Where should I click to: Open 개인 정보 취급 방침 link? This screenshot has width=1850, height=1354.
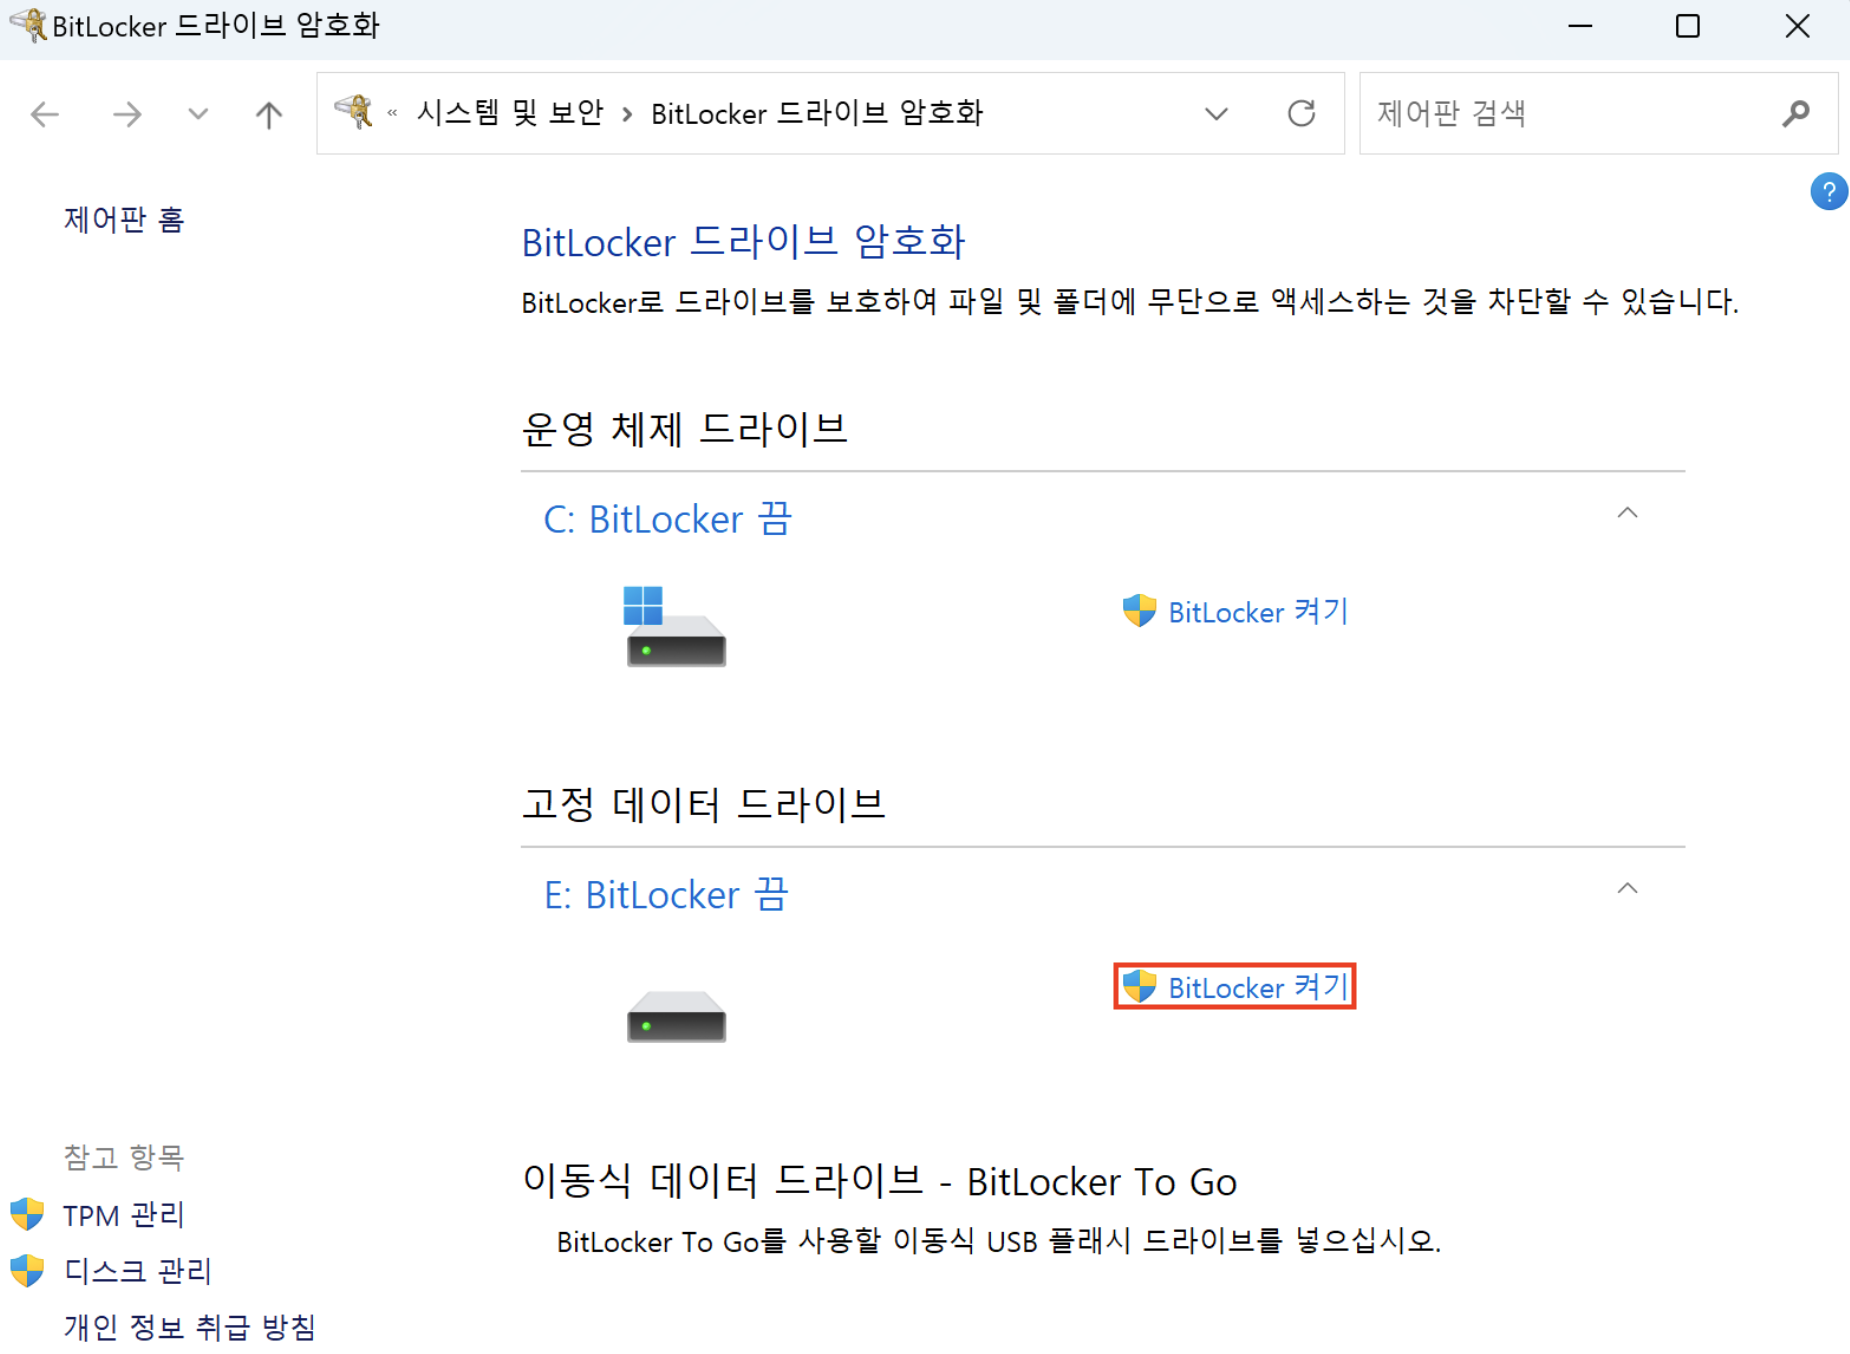[190, 1327]
